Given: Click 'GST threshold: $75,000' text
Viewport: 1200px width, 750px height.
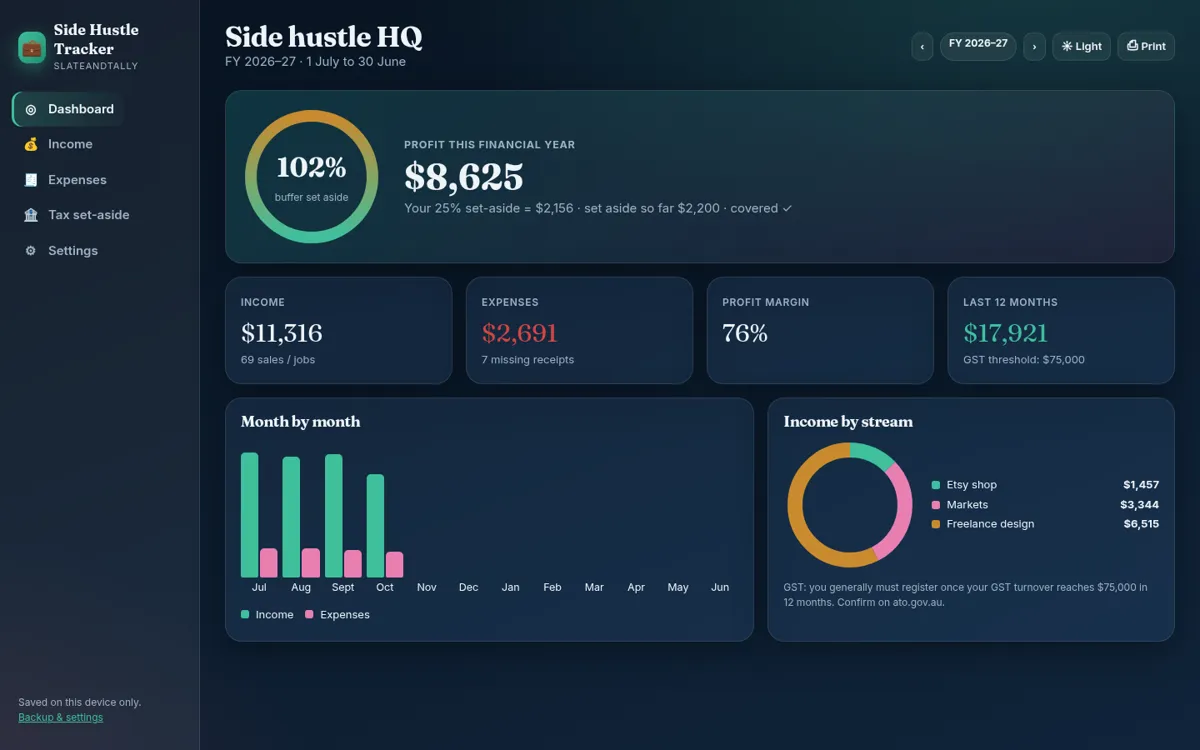Looking at the screenshot, I should point(1024,360).
